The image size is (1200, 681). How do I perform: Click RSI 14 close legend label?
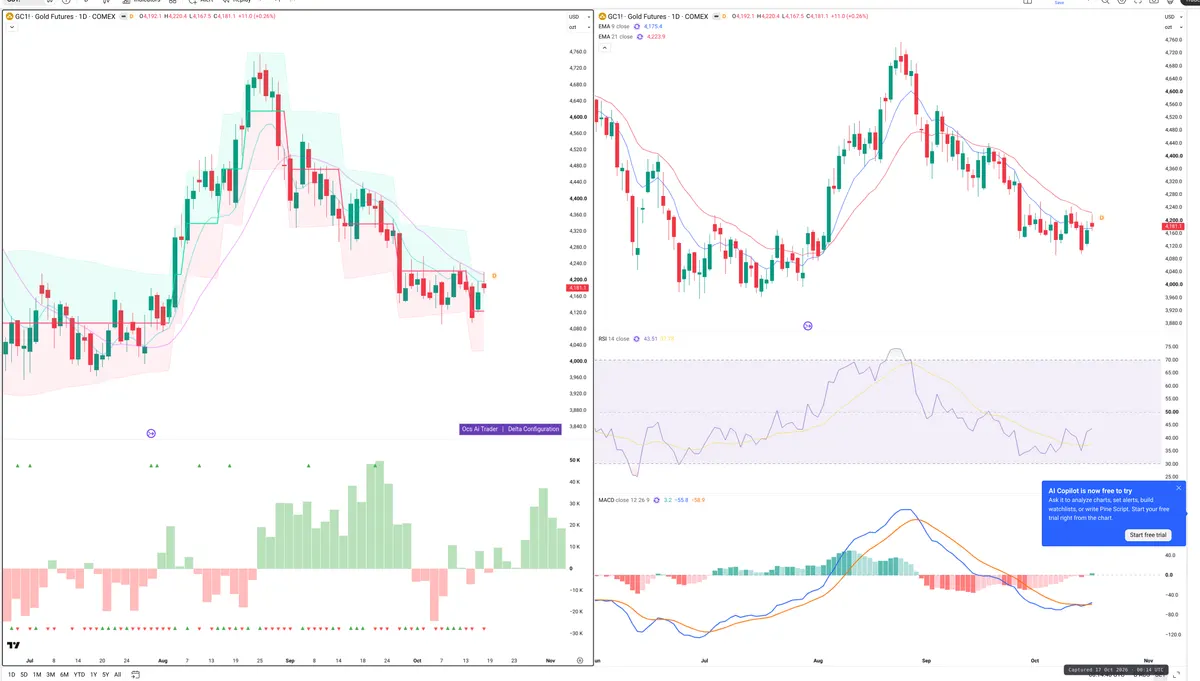tap(615, 339)
